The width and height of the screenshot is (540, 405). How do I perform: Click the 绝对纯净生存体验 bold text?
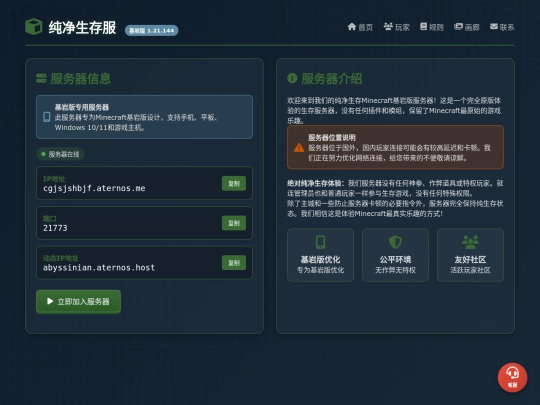pos(315,183)
